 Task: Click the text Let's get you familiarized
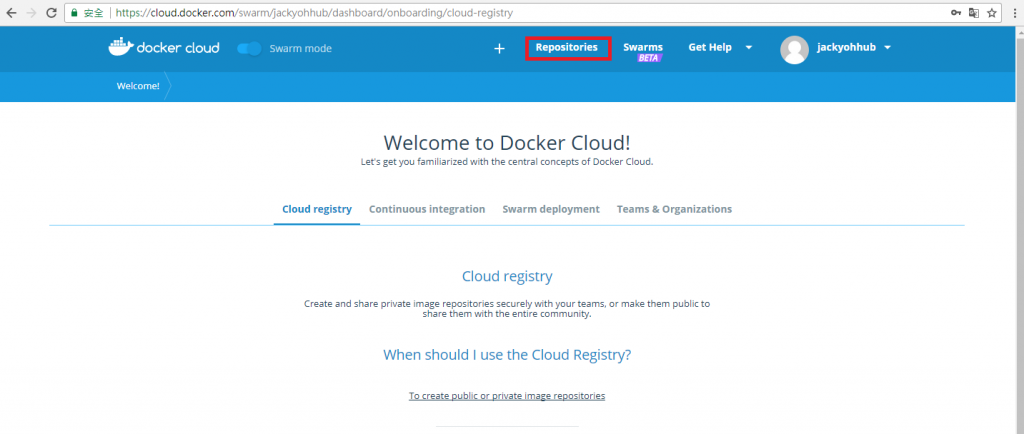coord(507,162)
